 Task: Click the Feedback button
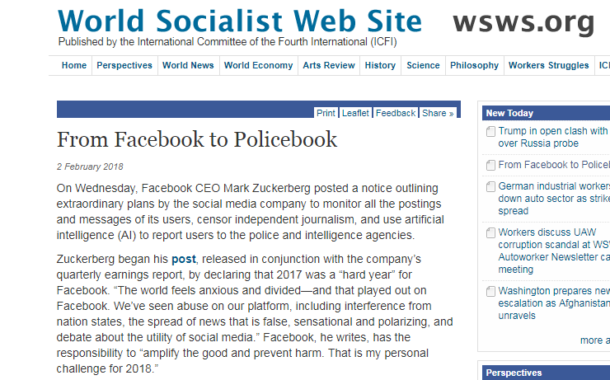click(395, 113)
